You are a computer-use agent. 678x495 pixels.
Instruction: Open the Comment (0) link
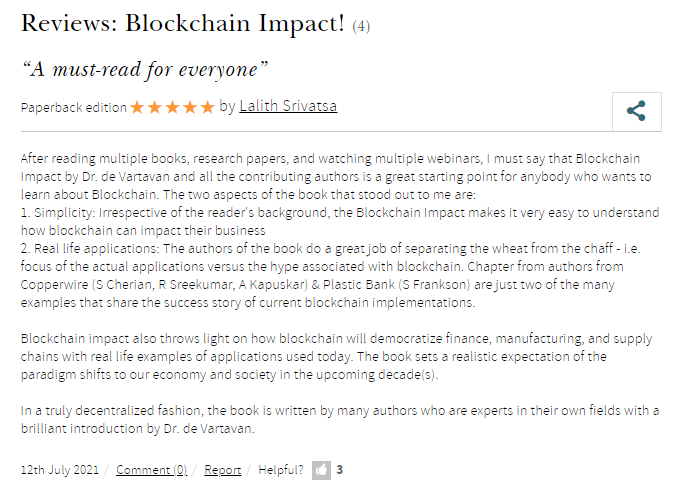[x=151, y=469]
